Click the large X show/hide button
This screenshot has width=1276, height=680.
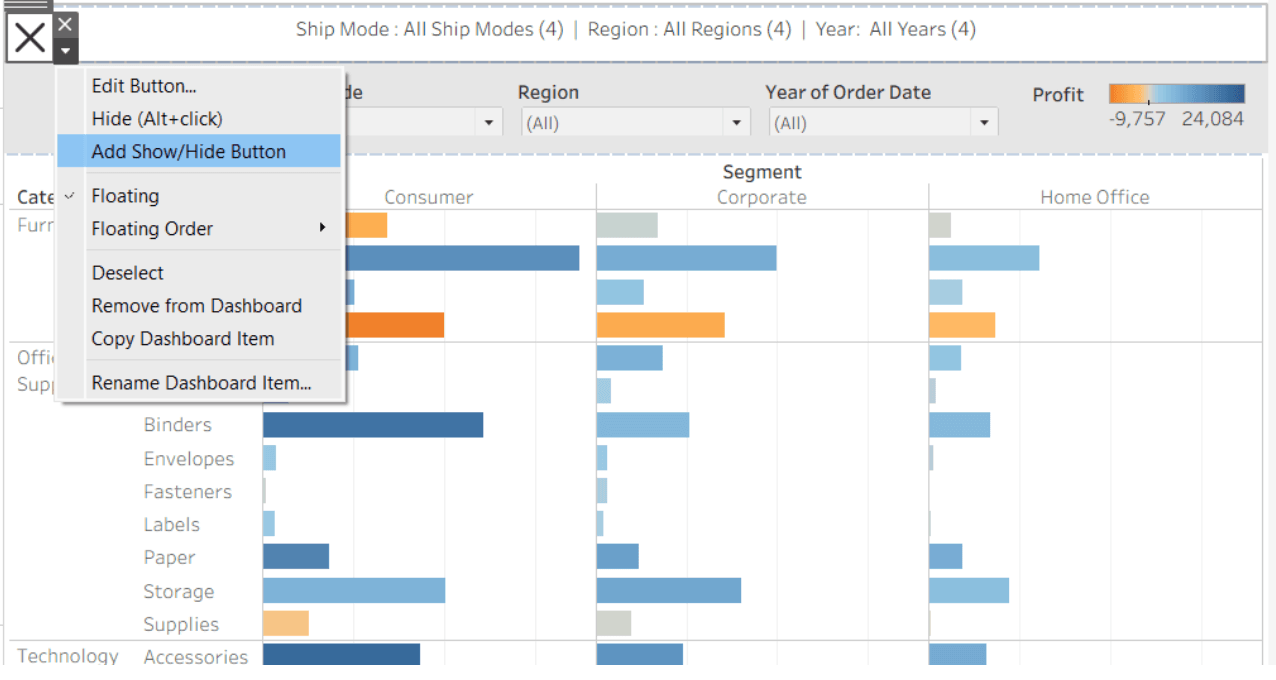30,38
